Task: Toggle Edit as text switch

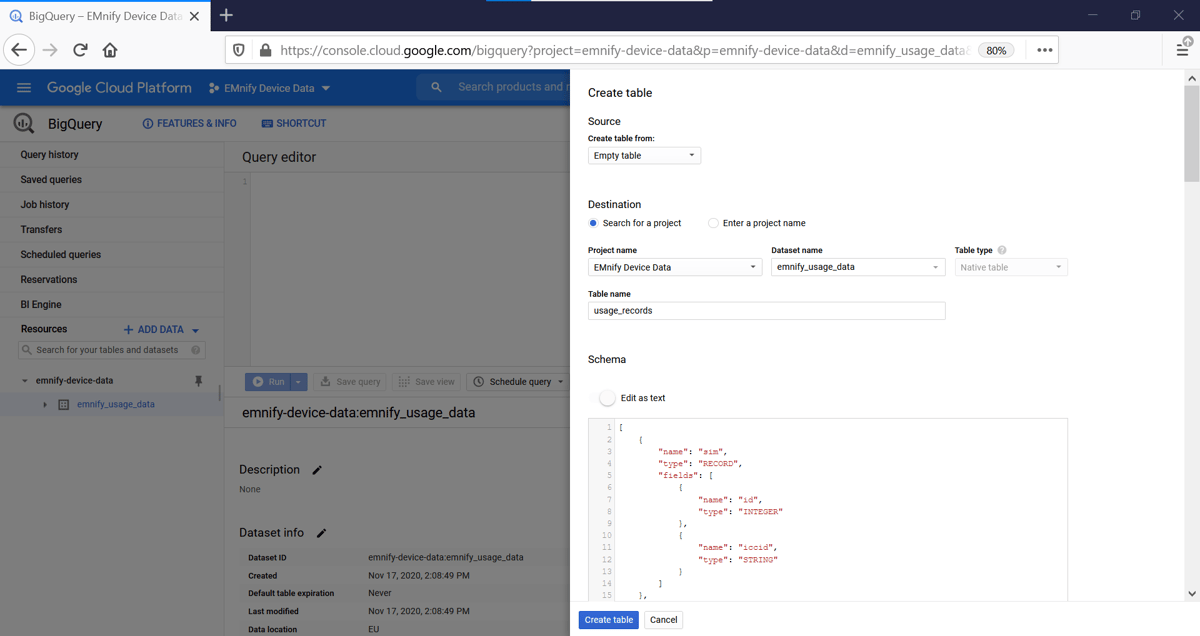Action: [607, 398]
